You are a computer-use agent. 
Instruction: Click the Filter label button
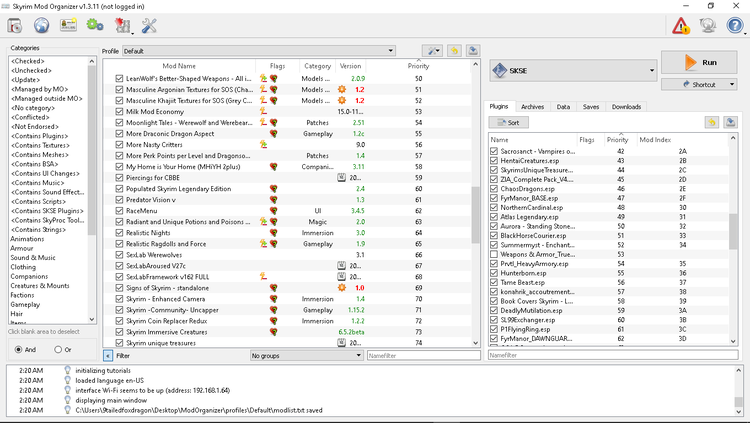[123, 356]
